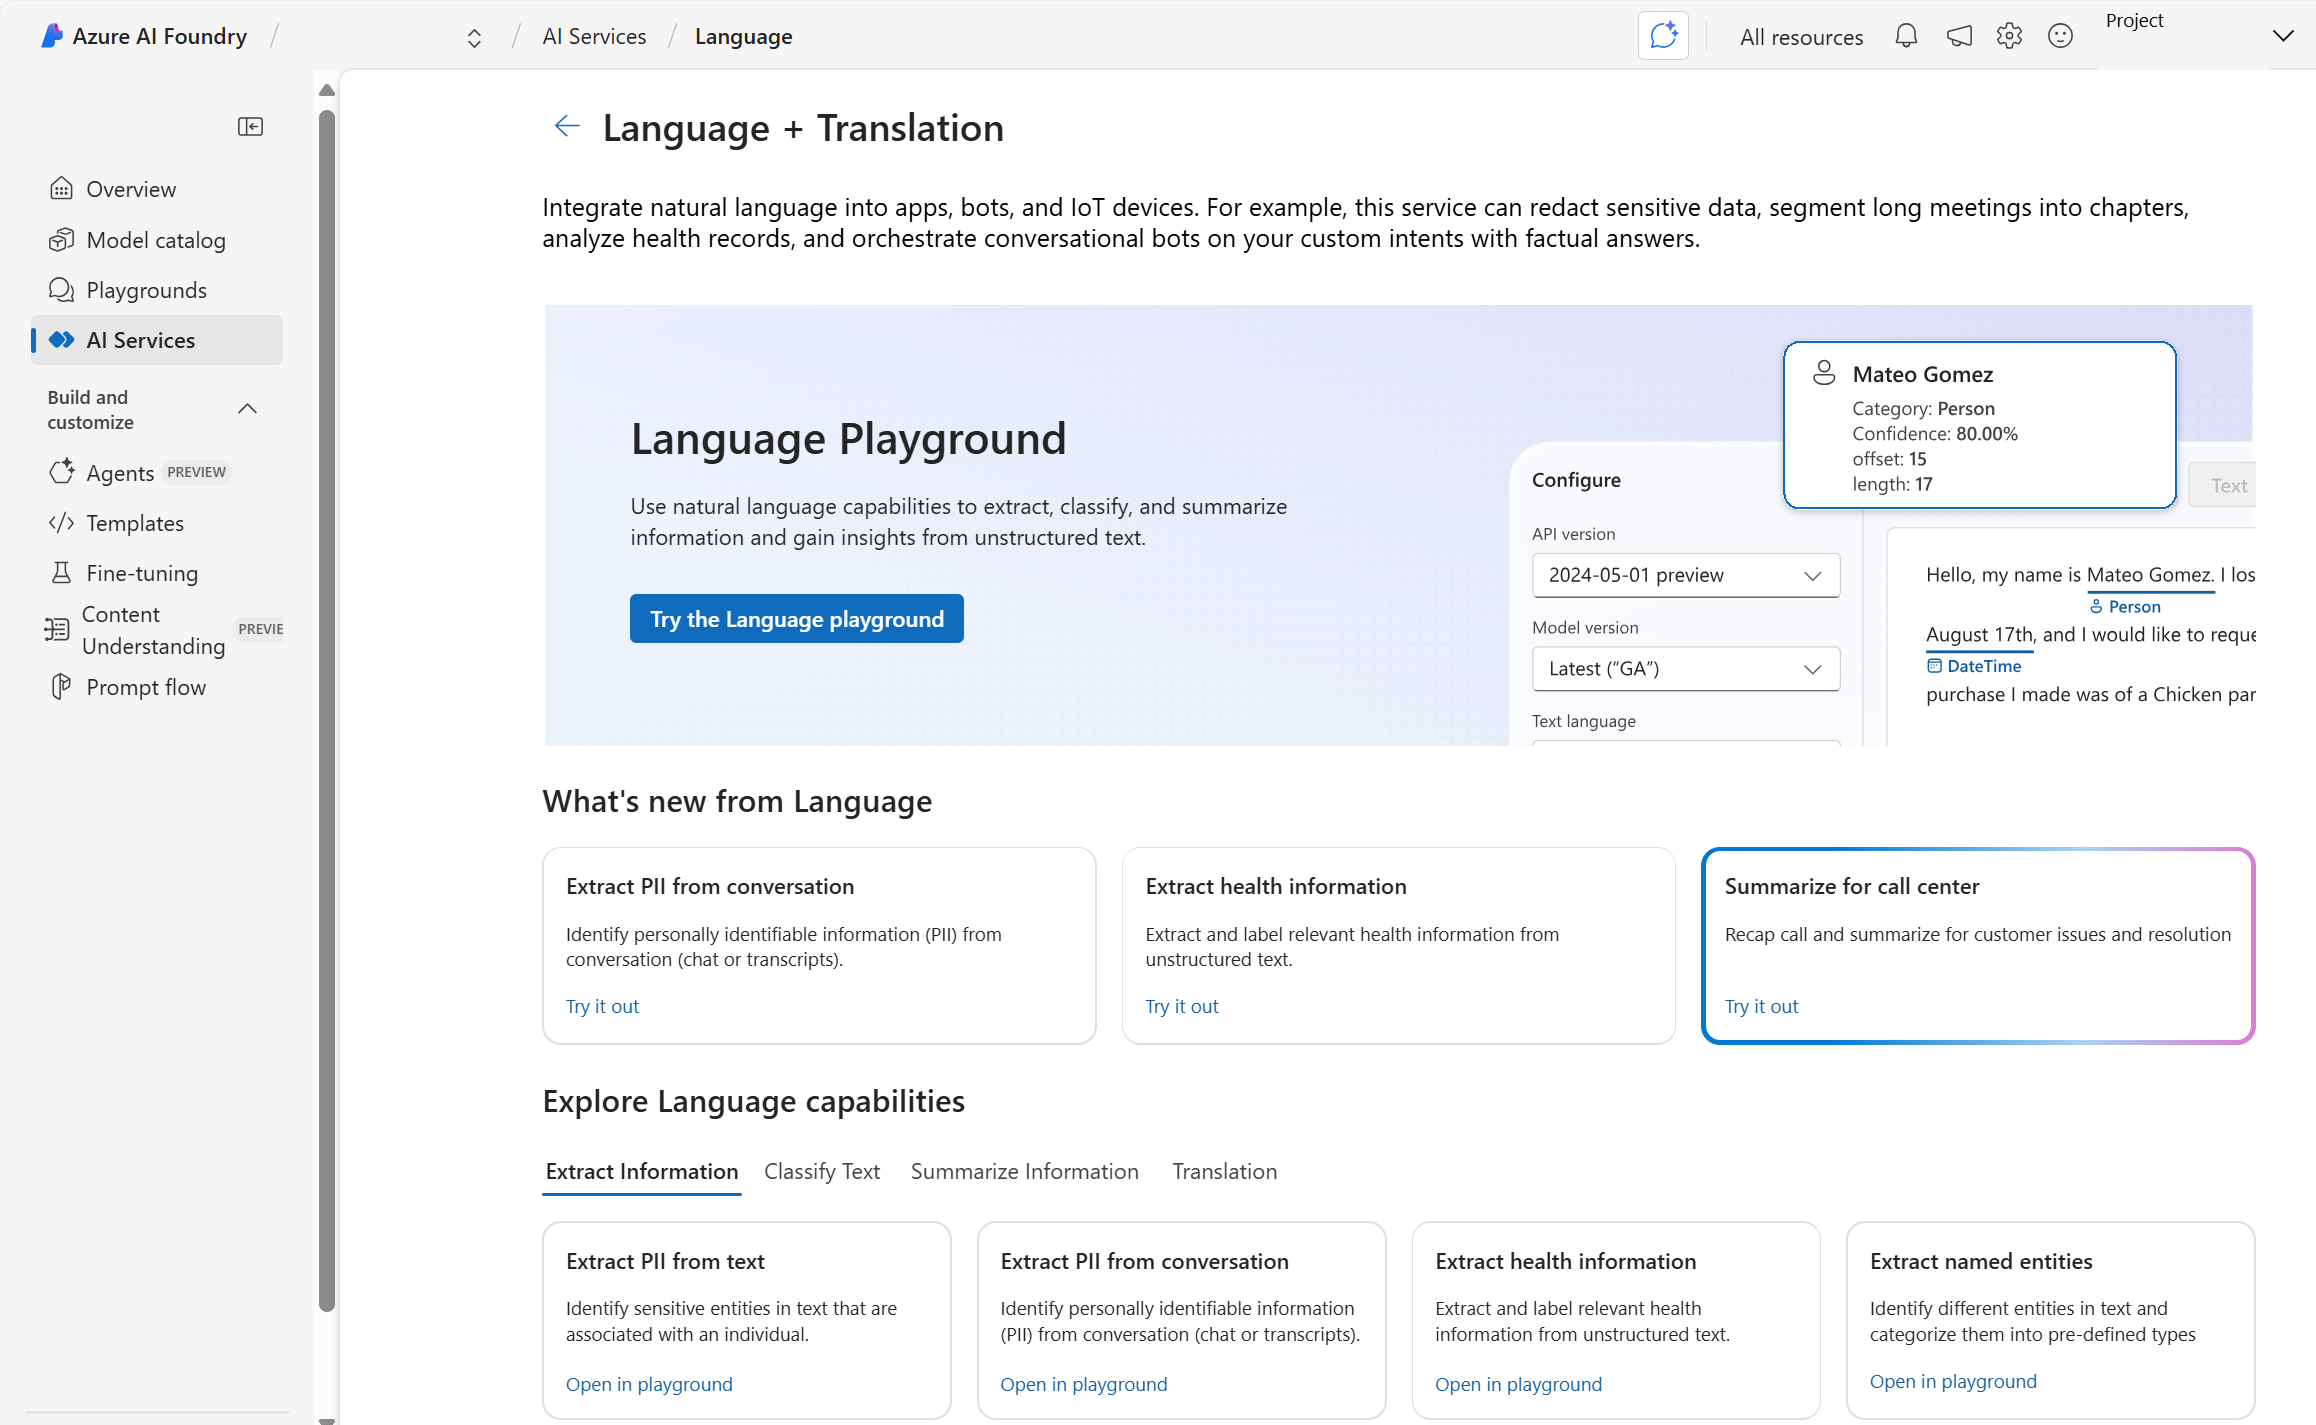Open notifications from the top bar
Image resolution: width=2316 pixels, height=1425 pixels.
[x=1905, y=35]
